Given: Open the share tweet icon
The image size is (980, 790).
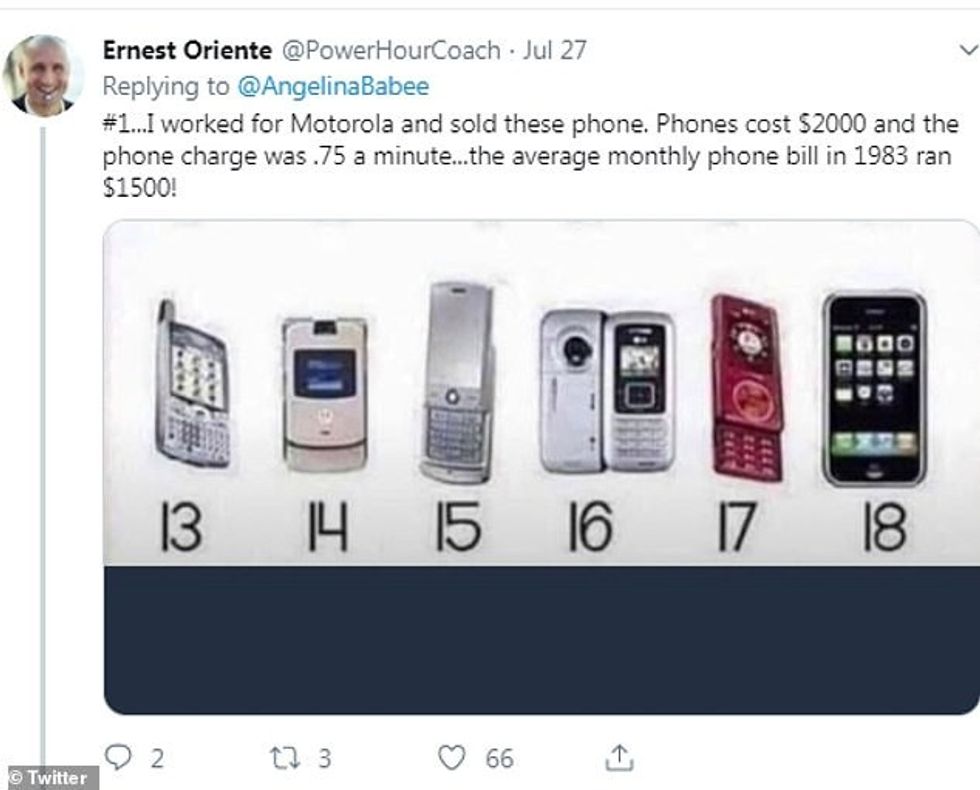Looking at the screenshot, I should tap(619, 757).
